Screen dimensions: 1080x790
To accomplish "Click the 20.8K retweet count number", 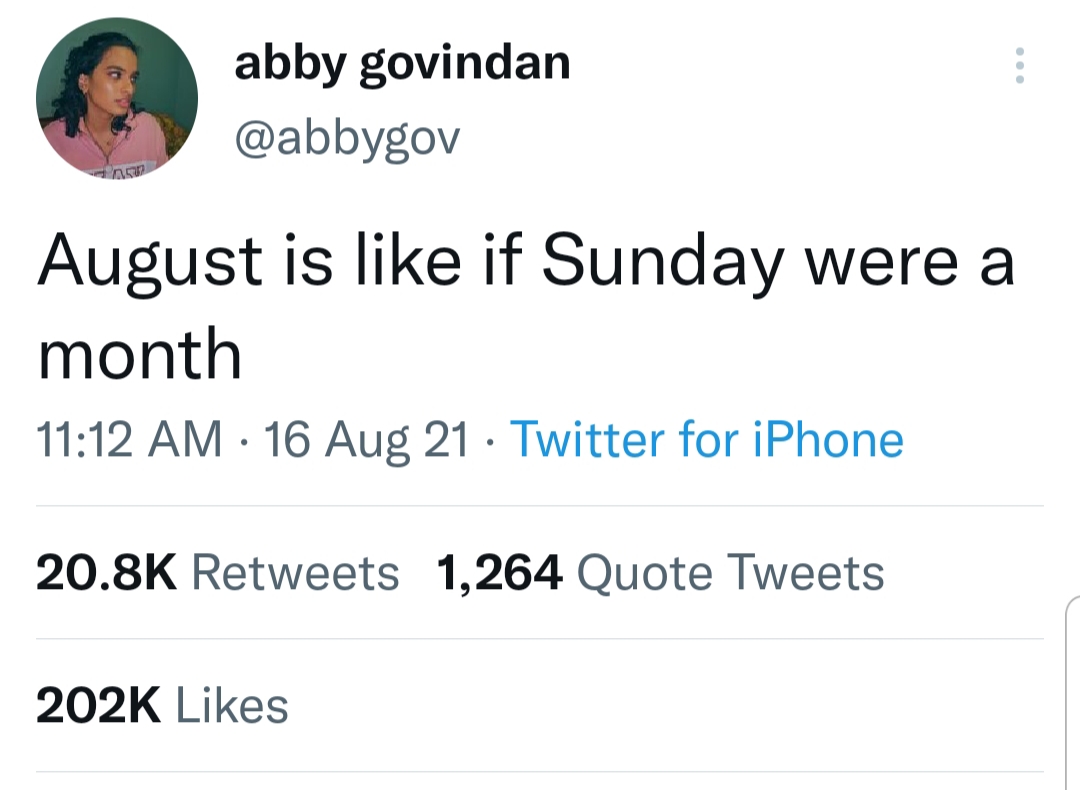I will pos(106,573).
